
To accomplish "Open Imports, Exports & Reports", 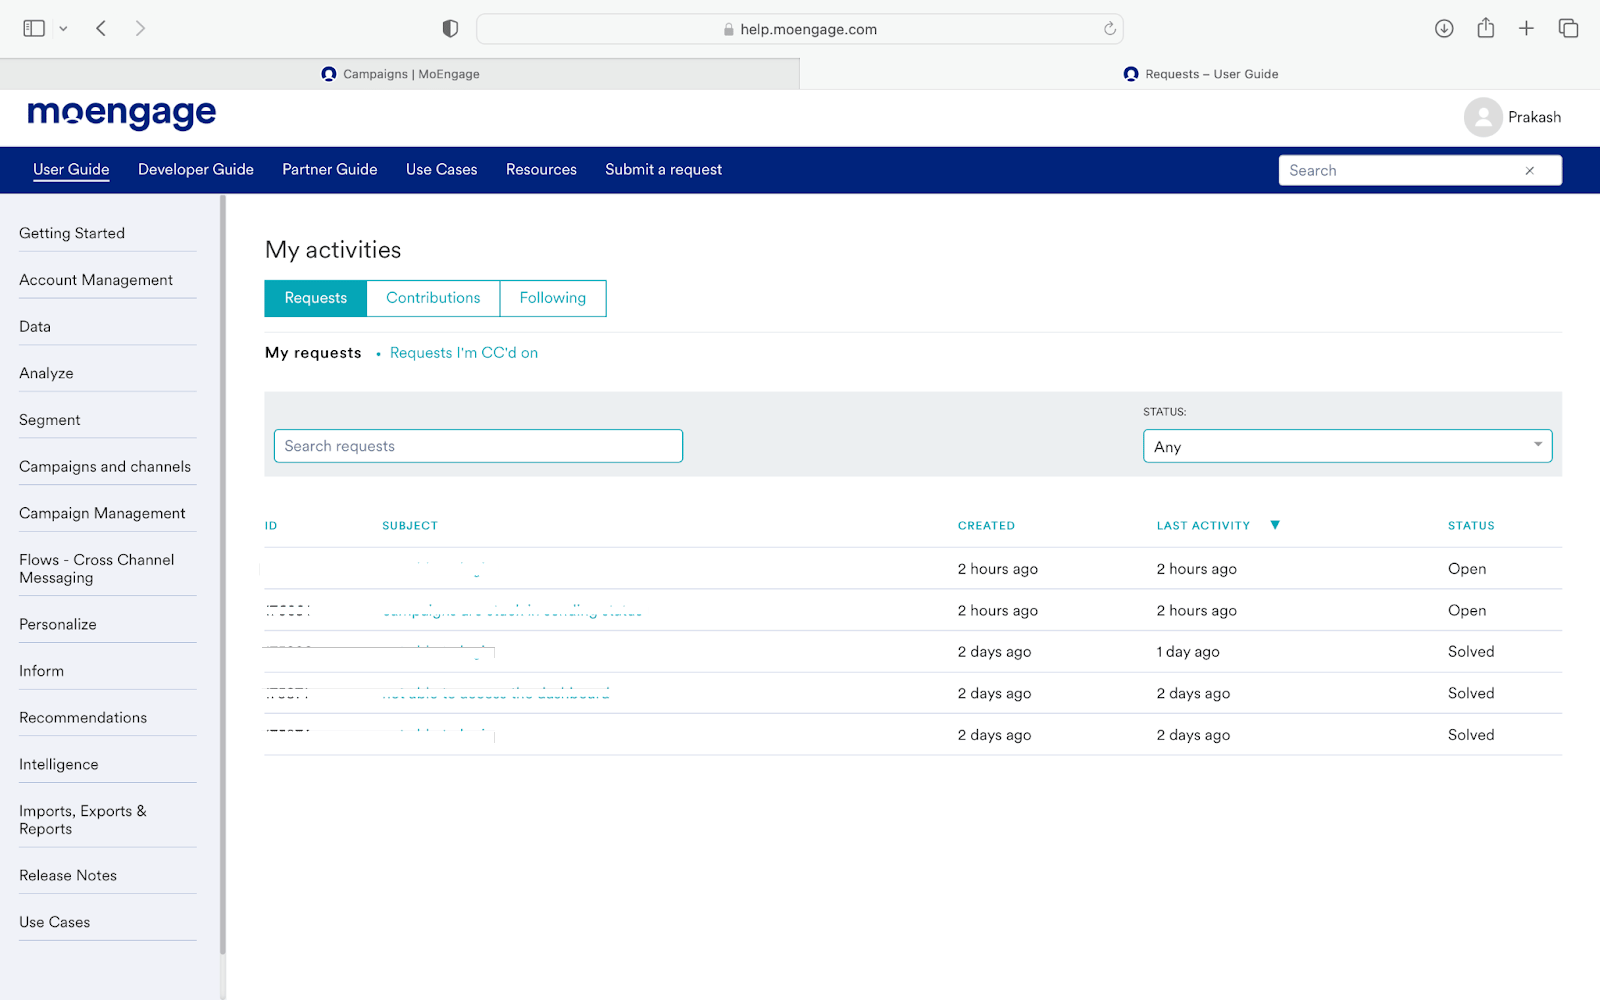I will point(83,820).
